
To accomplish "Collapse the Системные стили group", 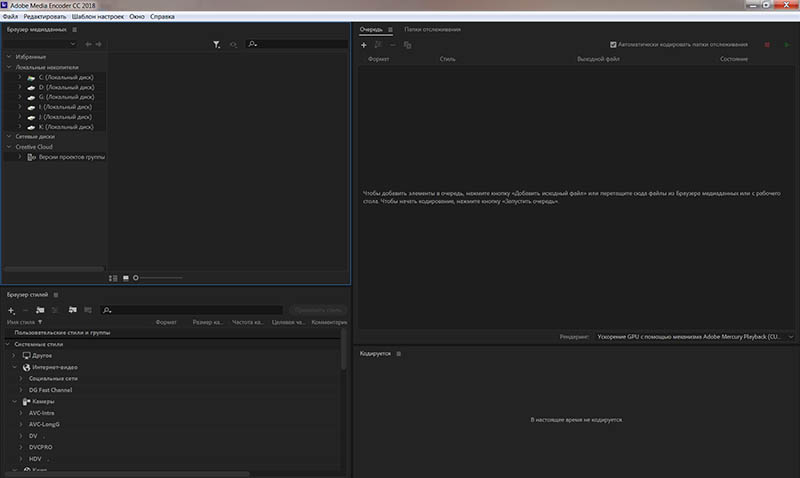I will 8,344.
